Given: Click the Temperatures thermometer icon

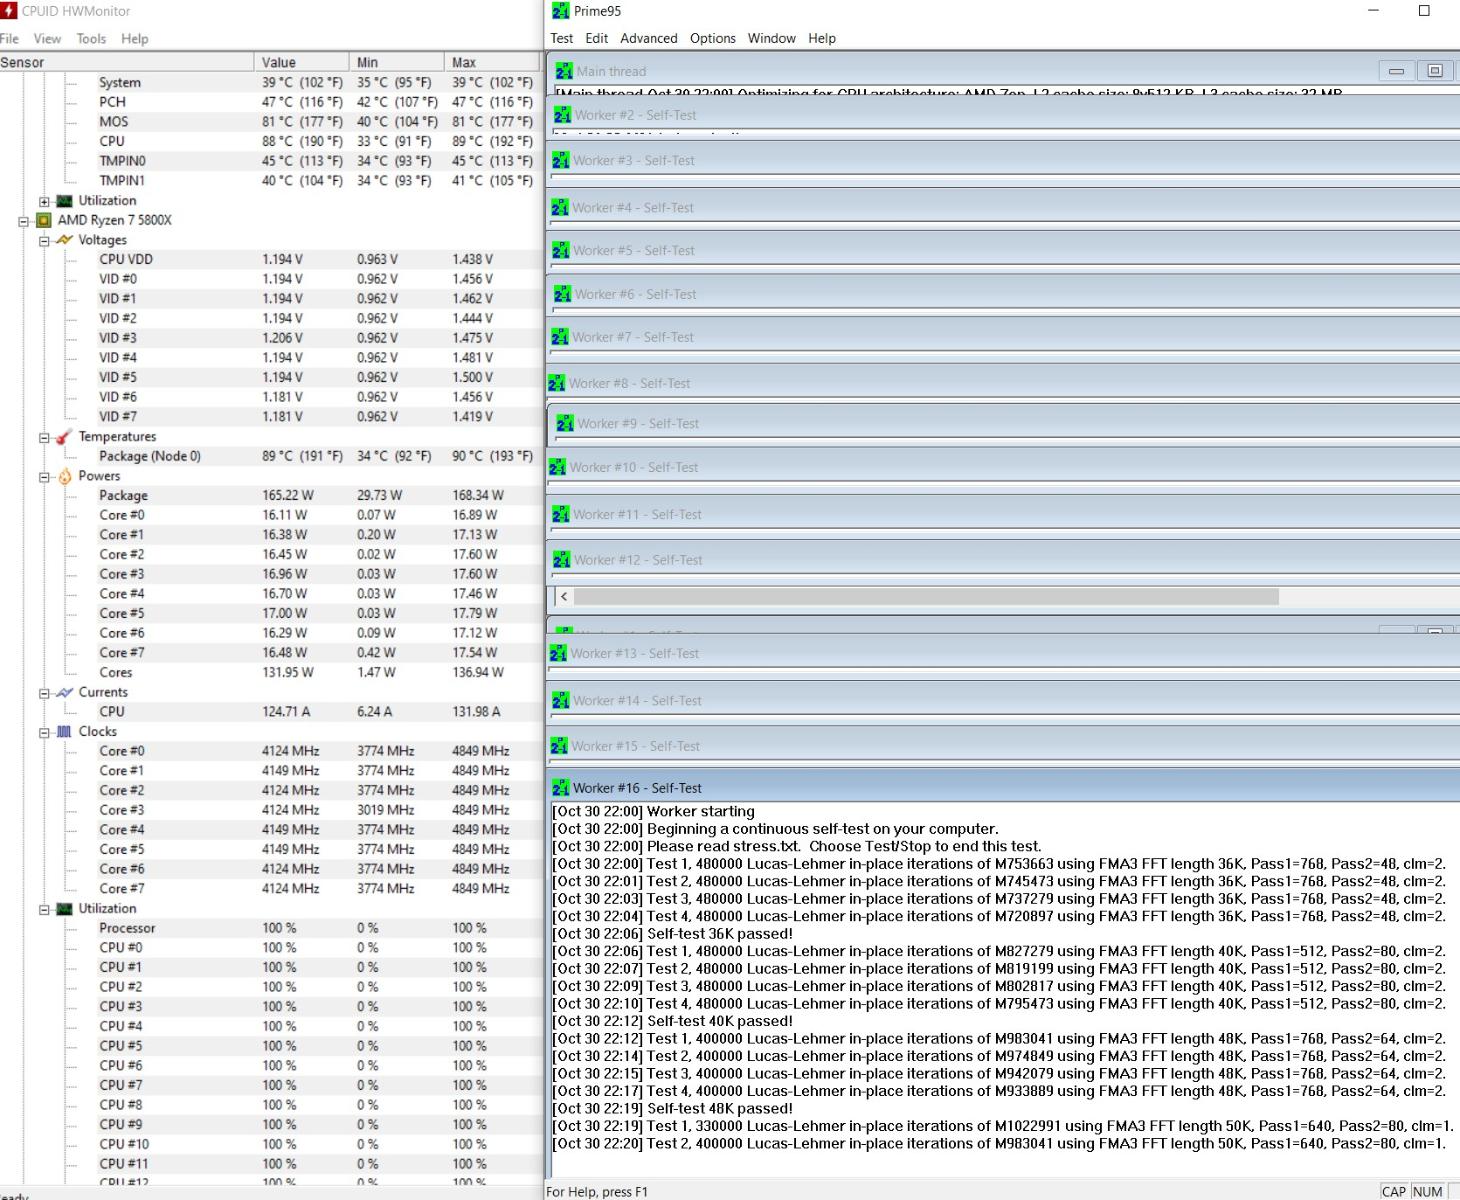Looking at the screenshot, I should (65, 437).
